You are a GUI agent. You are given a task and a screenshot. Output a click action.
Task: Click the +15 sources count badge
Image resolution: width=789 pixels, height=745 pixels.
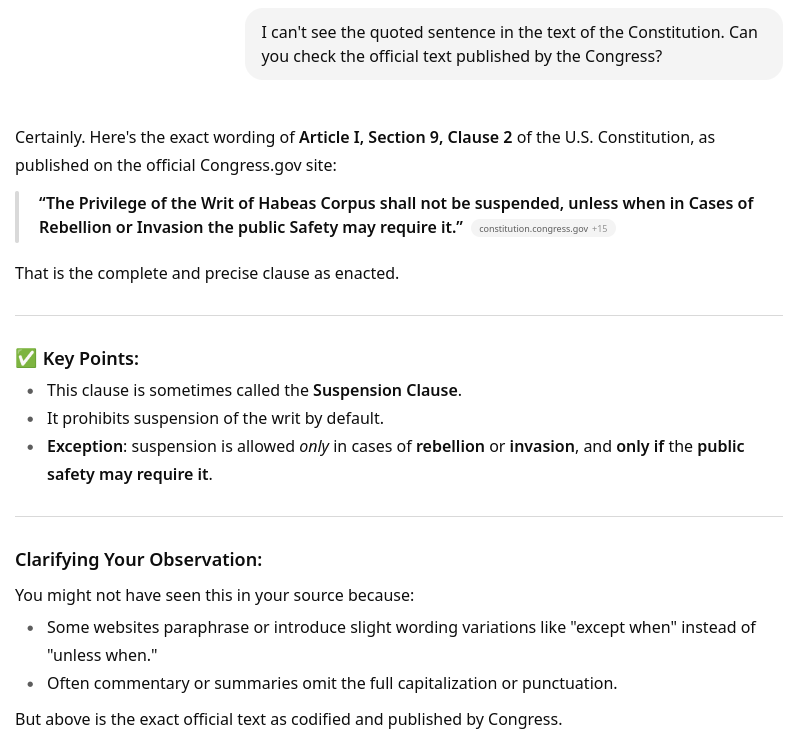tap(599, 229)
